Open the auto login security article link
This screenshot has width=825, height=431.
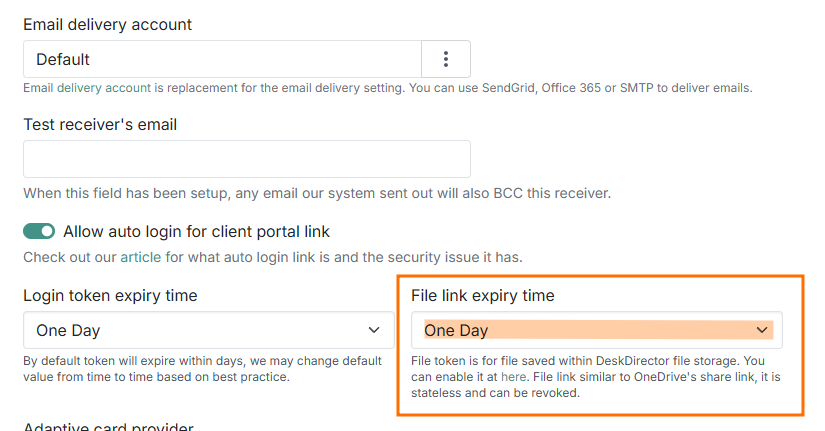point(140,257)
